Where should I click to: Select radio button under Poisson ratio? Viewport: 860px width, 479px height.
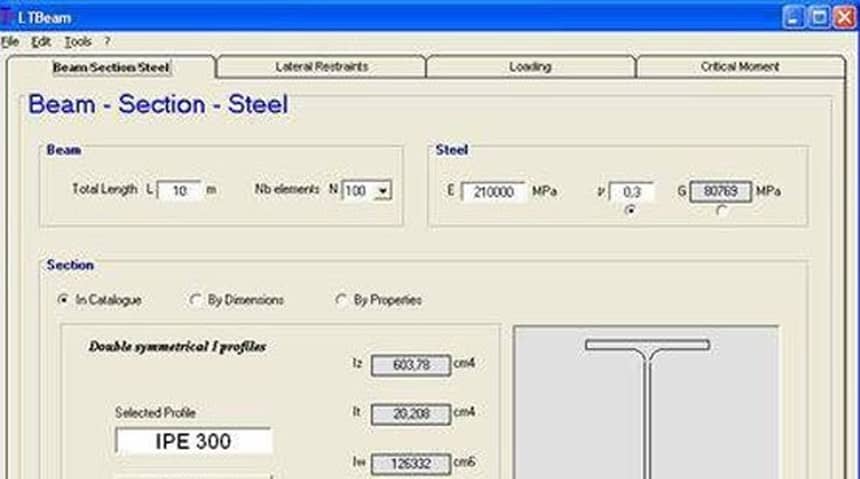630,210
